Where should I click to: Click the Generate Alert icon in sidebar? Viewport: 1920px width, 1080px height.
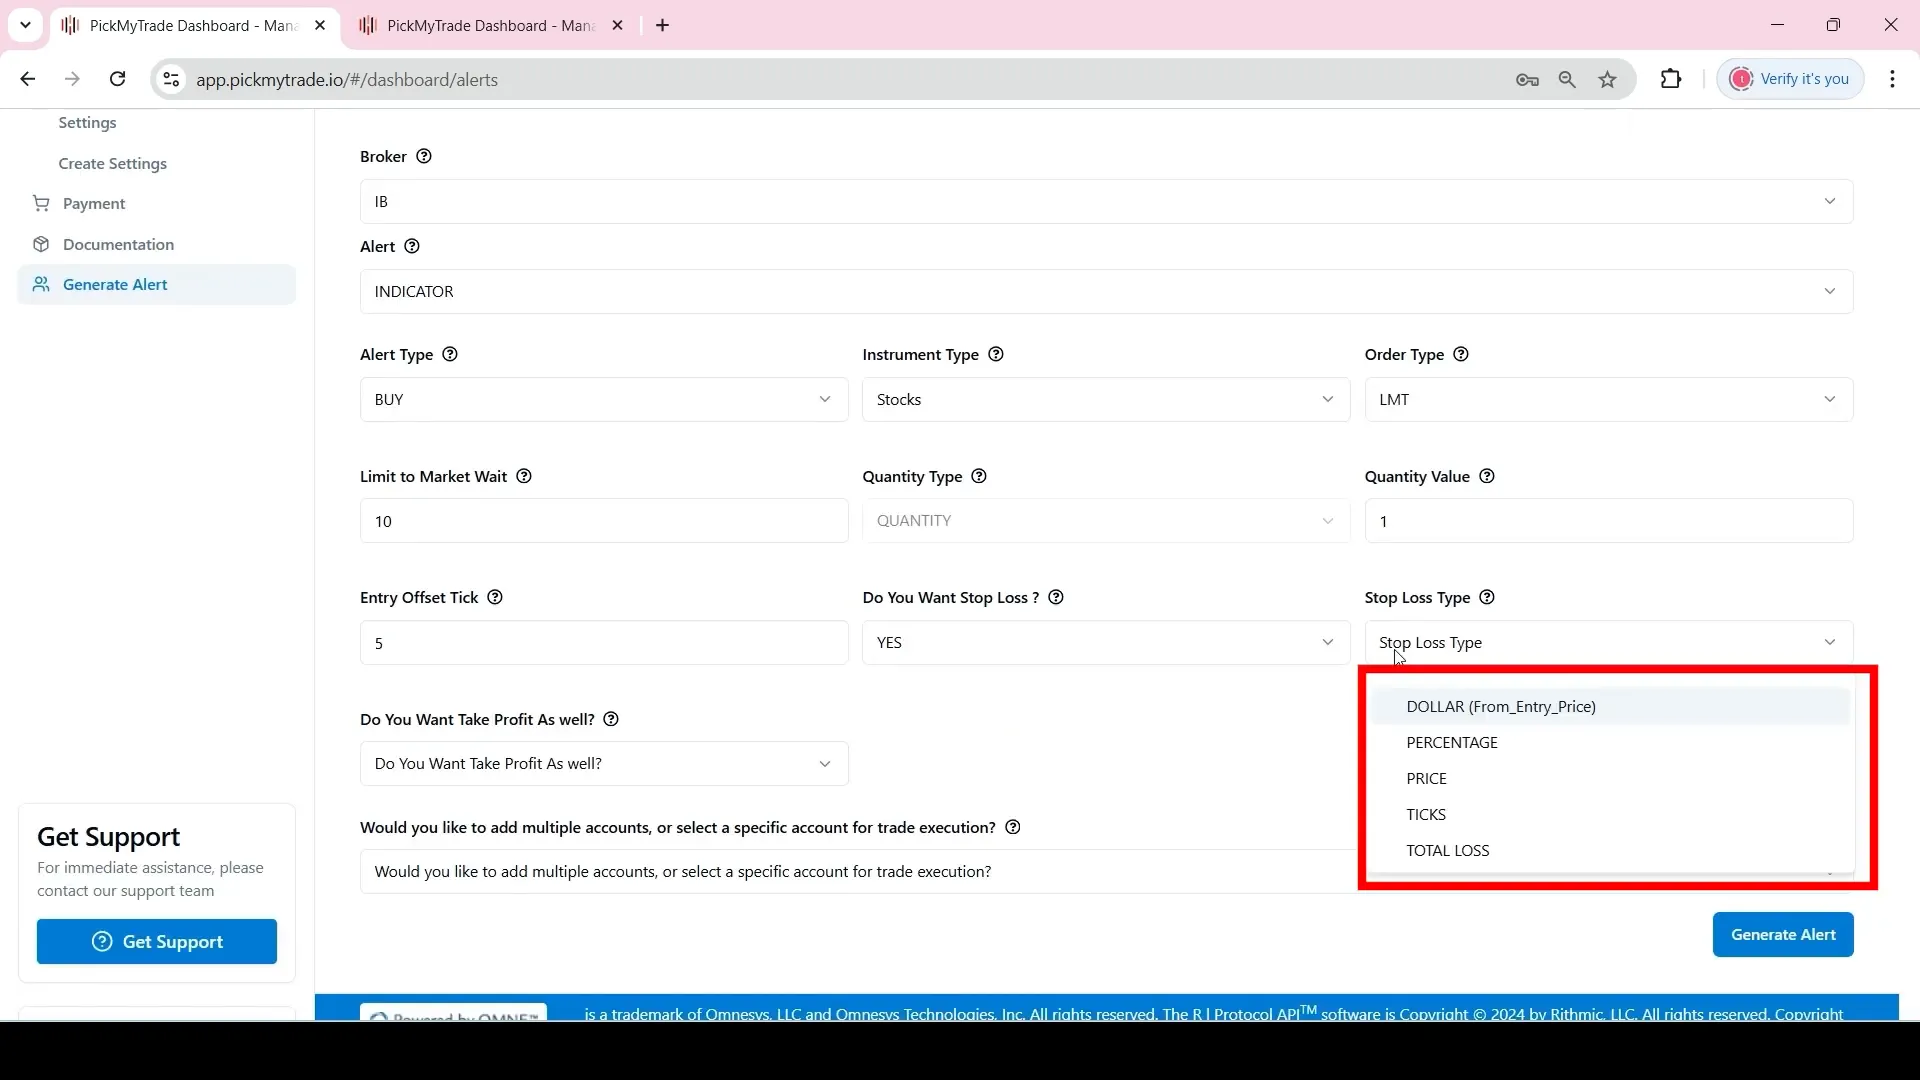pyautogui.click(x=44, y=285)
